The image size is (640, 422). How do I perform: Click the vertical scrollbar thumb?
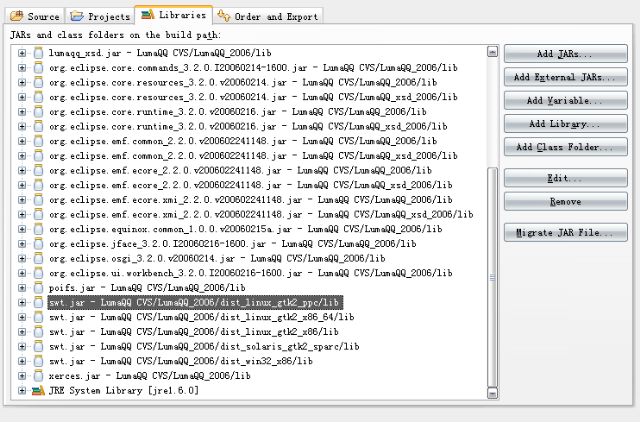(x=492, y=278)
